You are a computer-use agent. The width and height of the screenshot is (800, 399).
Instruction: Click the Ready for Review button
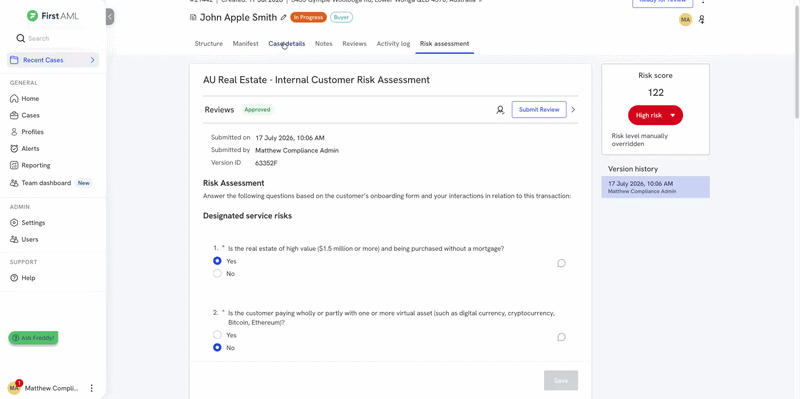[662, 3]
